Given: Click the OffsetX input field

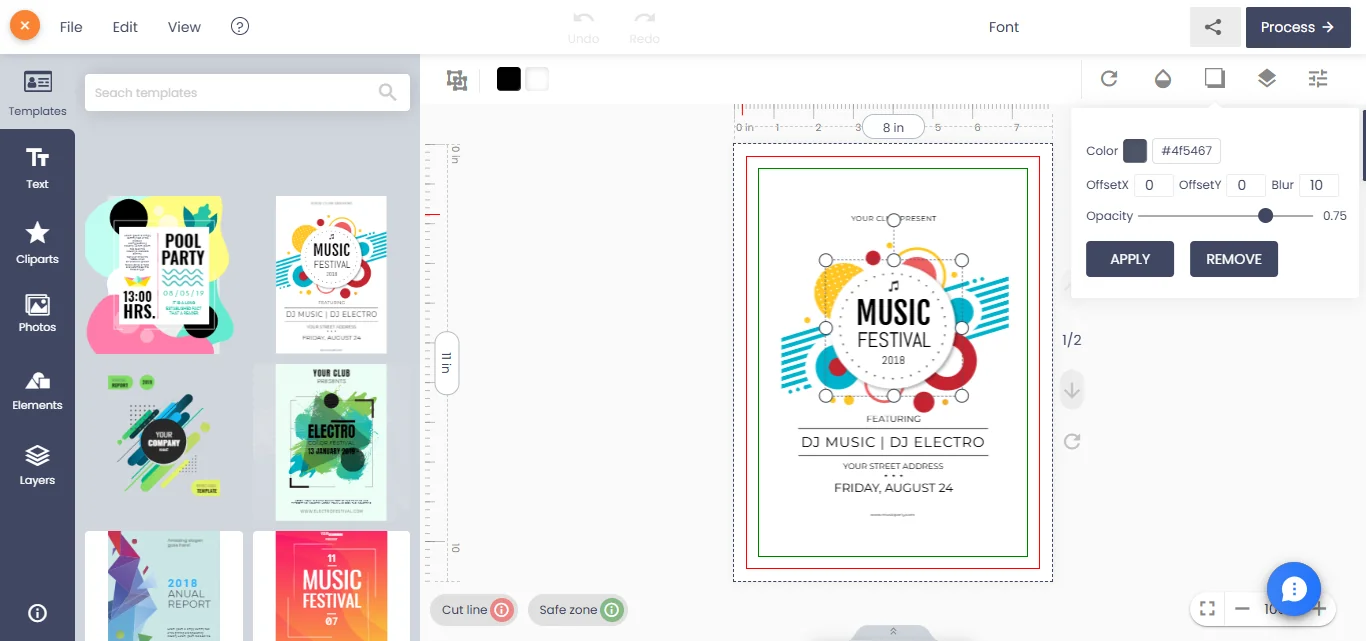Looking at the screenshot, I should pyautogui.click(x=1154, y=185).
